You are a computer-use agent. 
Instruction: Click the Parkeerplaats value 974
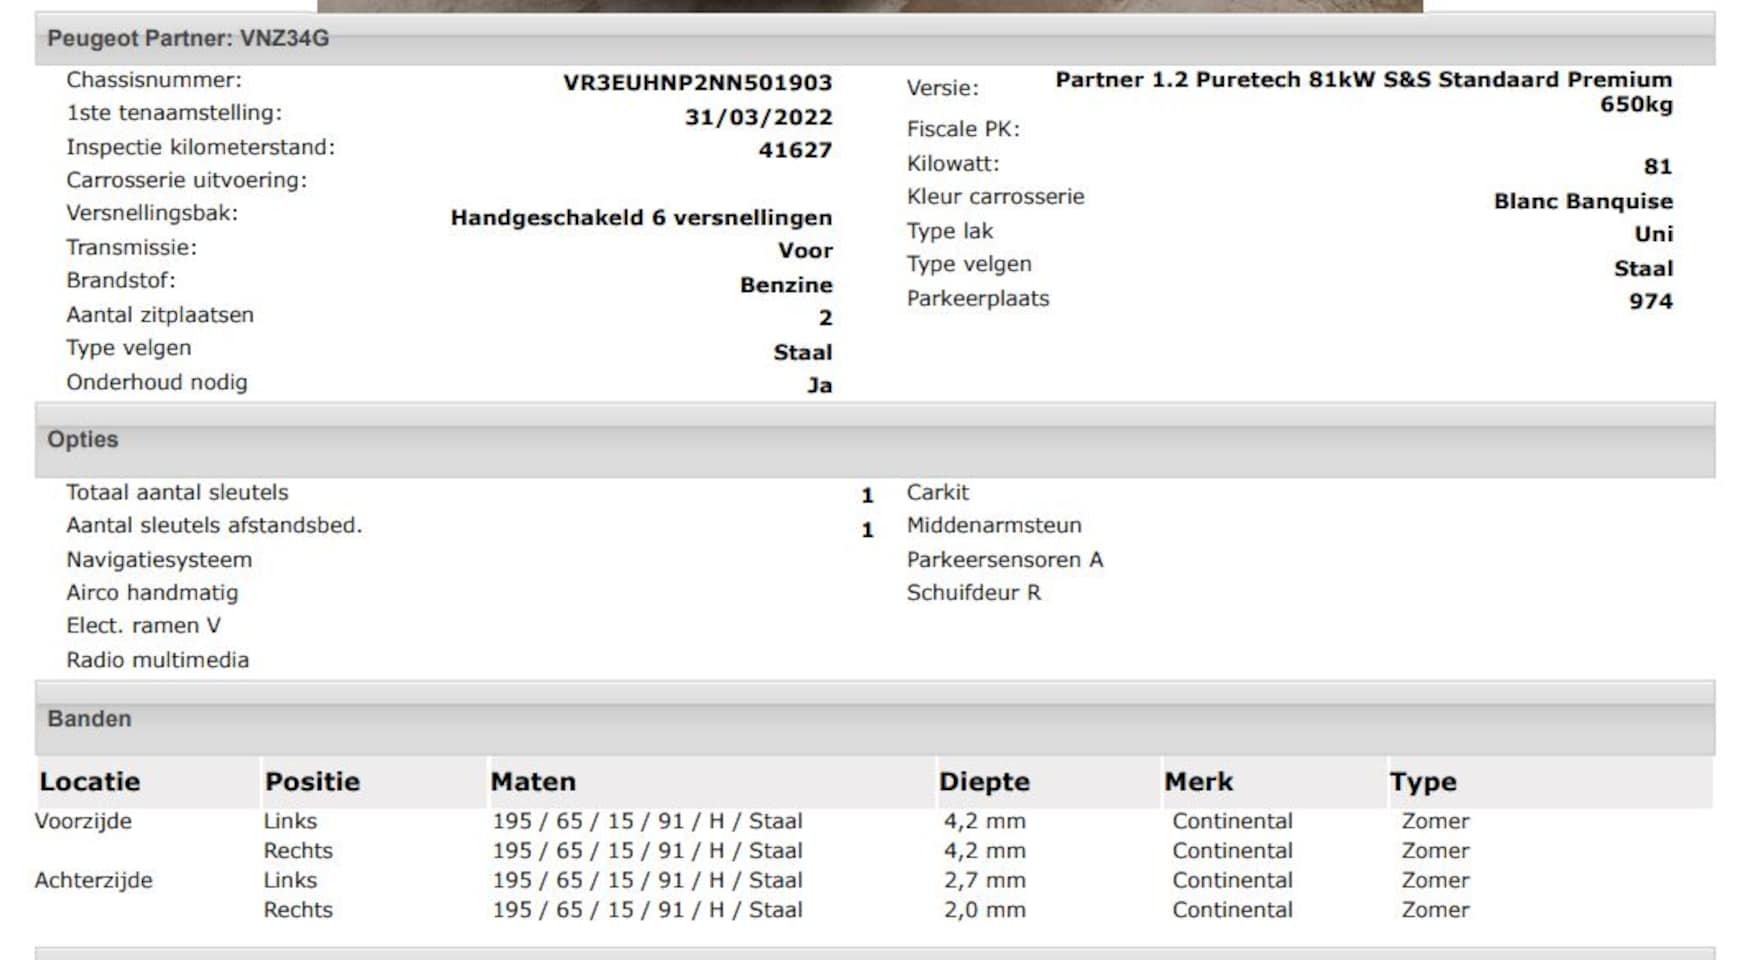click(1650, 301)
